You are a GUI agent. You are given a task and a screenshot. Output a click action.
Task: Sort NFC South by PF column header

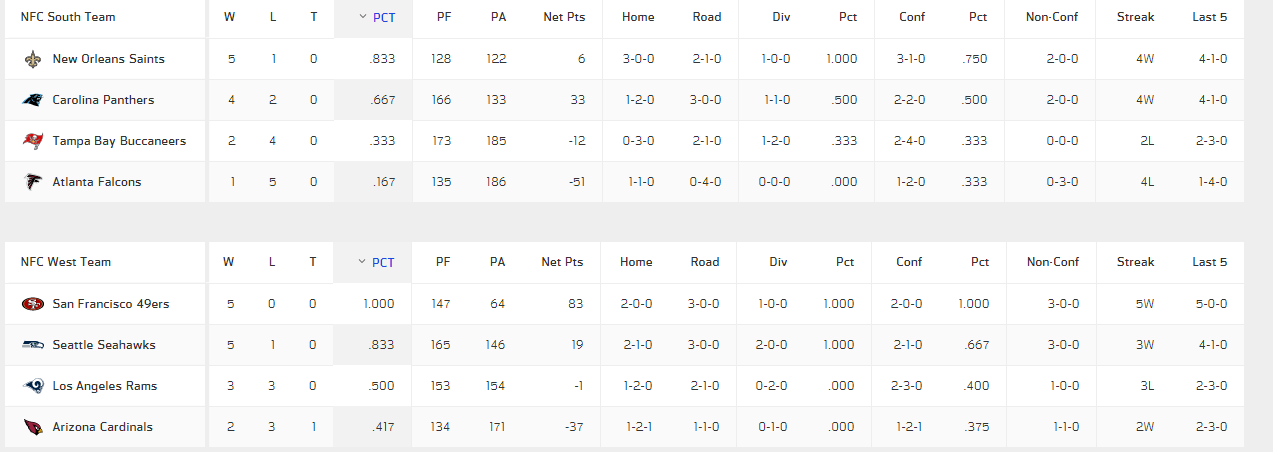pos(443,17)
